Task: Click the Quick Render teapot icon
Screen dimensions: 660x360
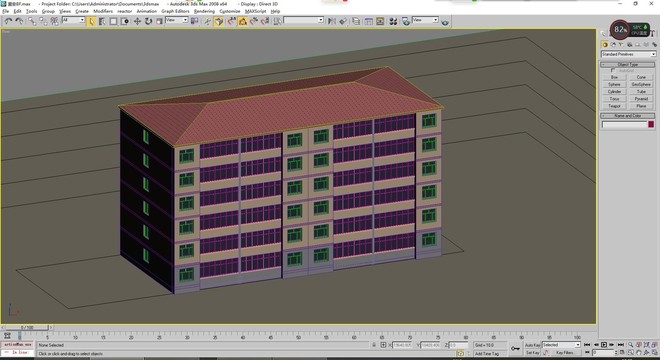Action: click(445, 21)
